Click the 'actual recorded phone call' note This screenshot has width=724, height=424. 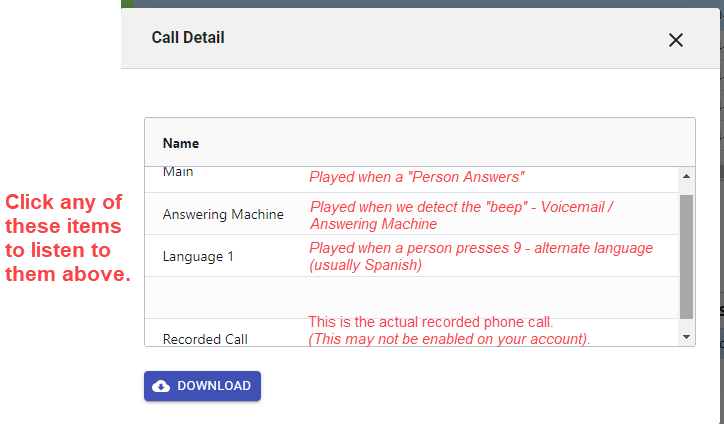coord(430,322)
